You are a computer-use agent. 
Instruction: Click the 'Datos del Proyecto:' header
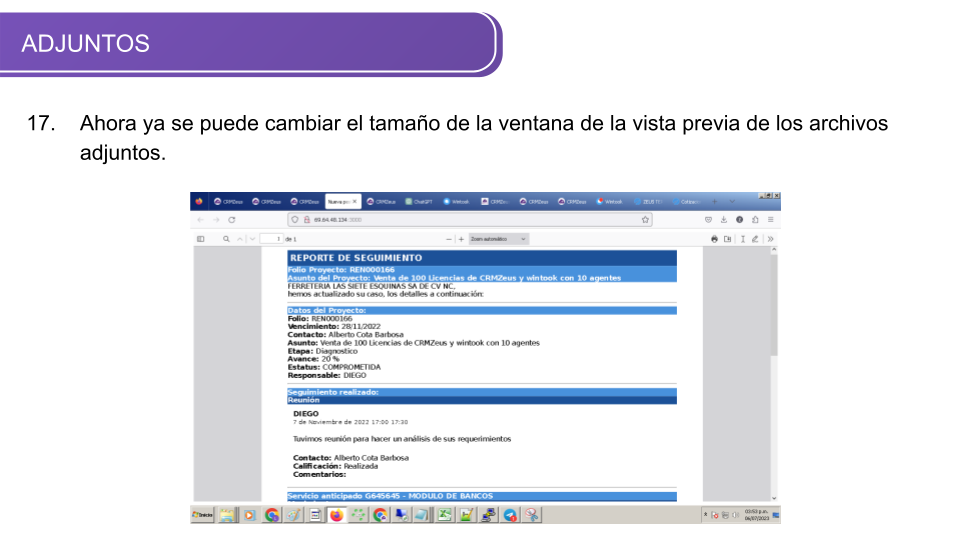click(326, 311)
